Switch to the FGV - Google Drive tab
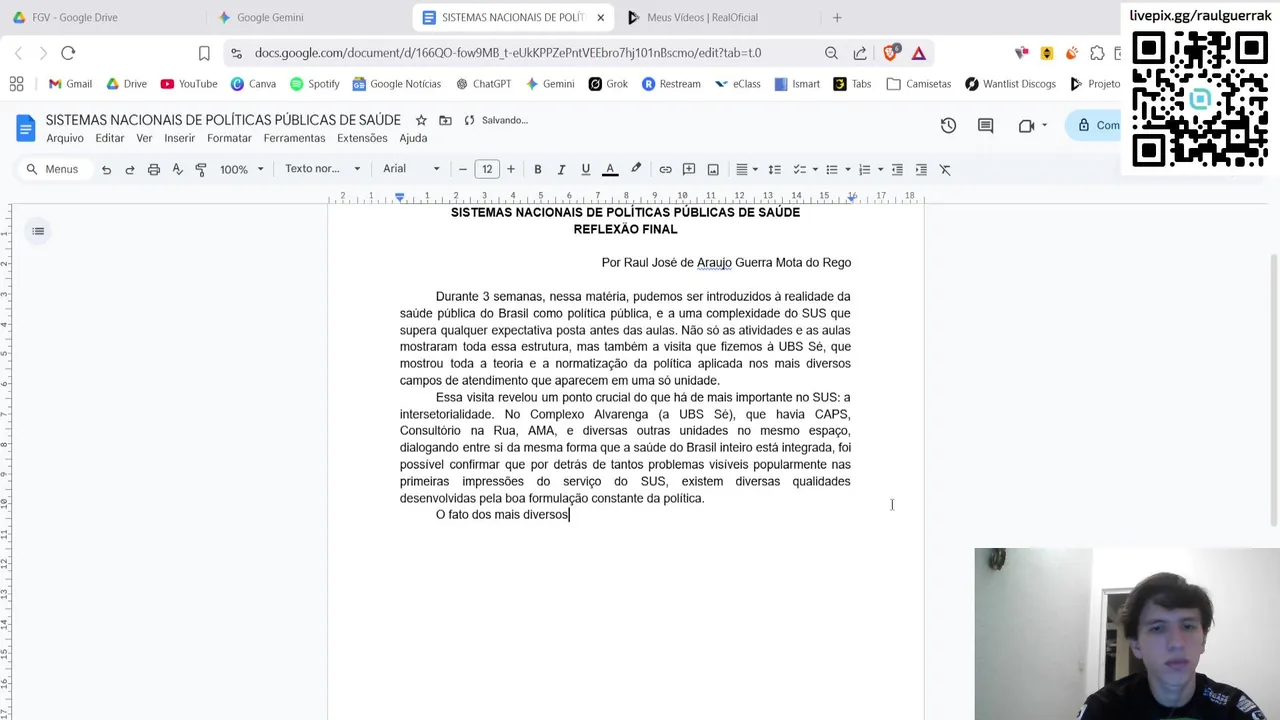The image size is (1280, 720). (74, 17)
